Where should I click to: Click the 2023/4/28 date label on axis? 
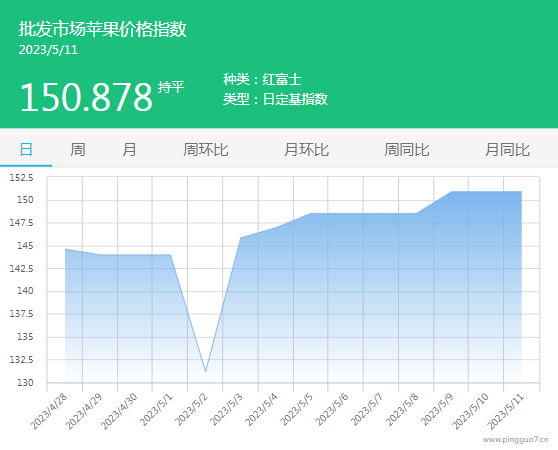coord(49,412)
